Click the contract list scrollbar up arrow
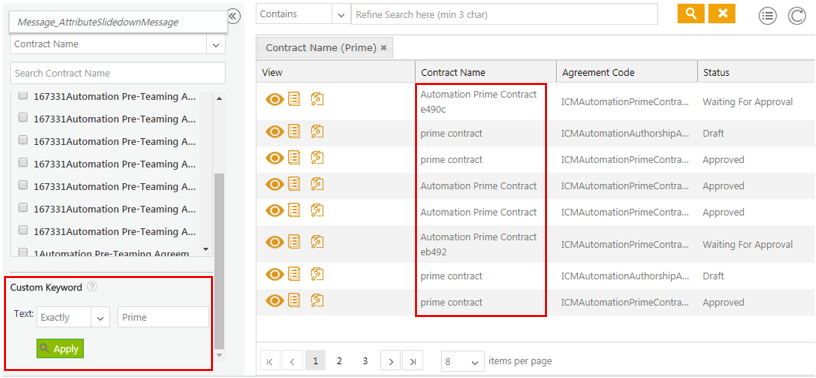 pos(219,98)
